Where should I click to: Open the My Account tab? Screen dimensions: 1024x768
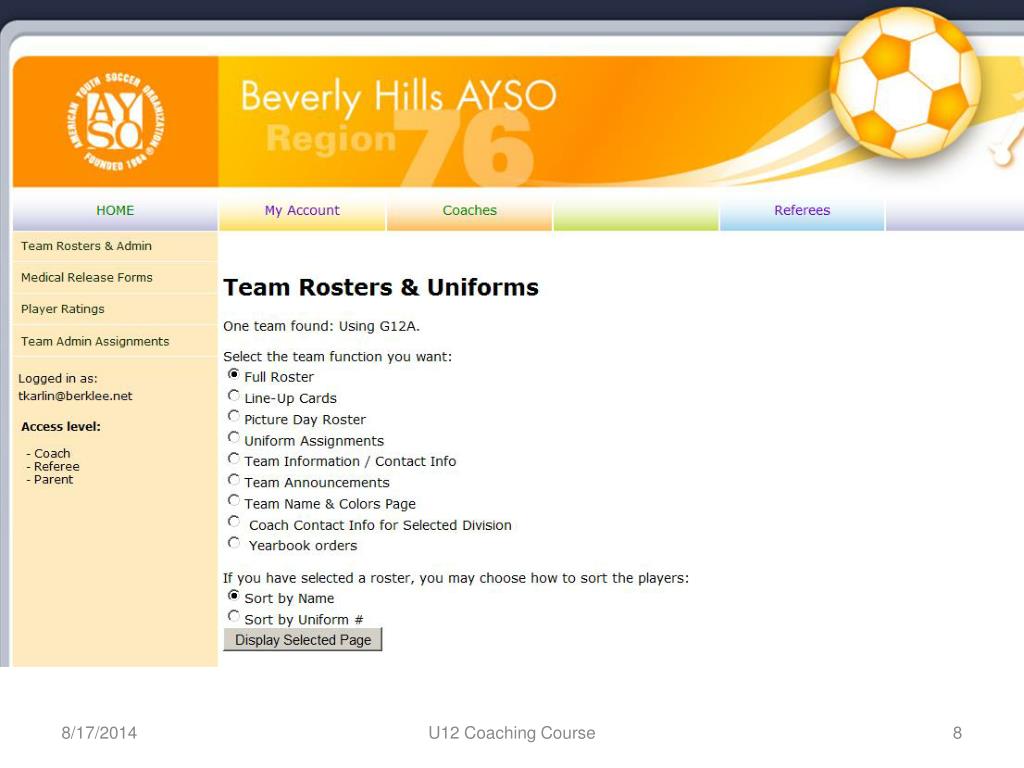point(302,210)
